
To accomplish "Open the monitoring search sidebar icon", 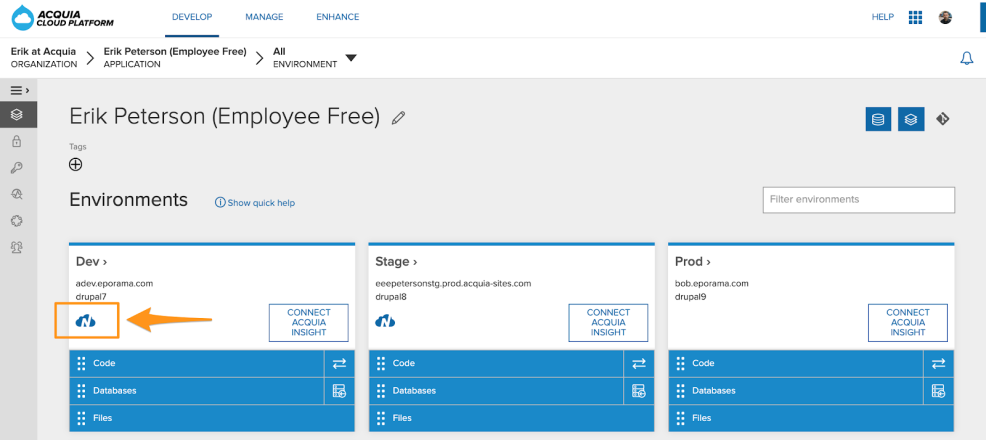I will pos(17,194).
